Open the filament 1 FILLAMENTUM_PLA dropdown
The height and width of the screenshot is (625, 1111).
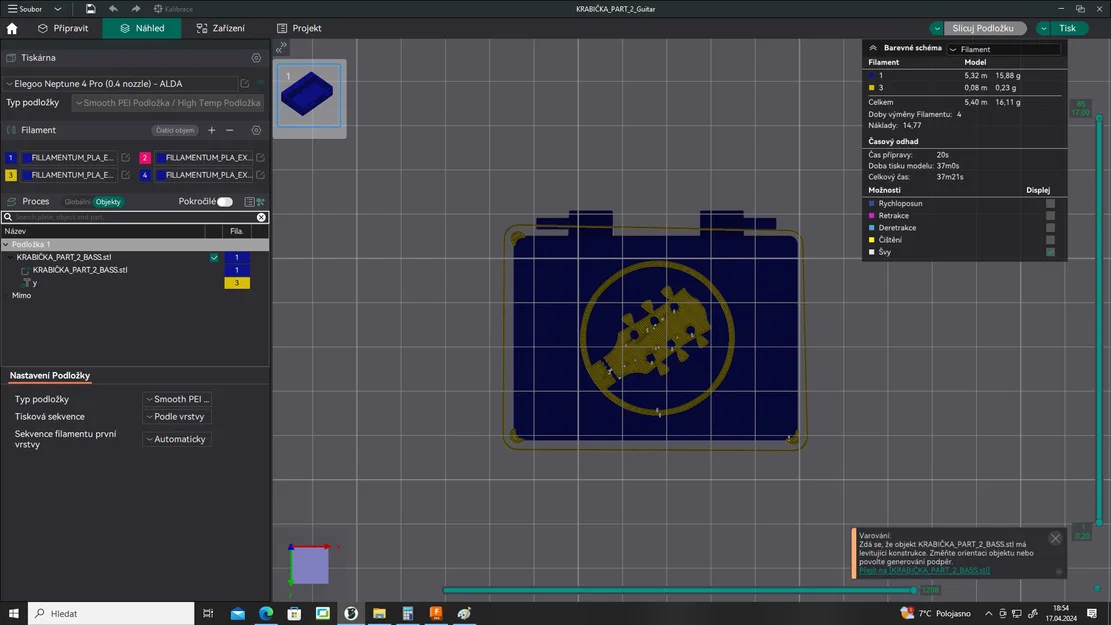tap(68, 157)
